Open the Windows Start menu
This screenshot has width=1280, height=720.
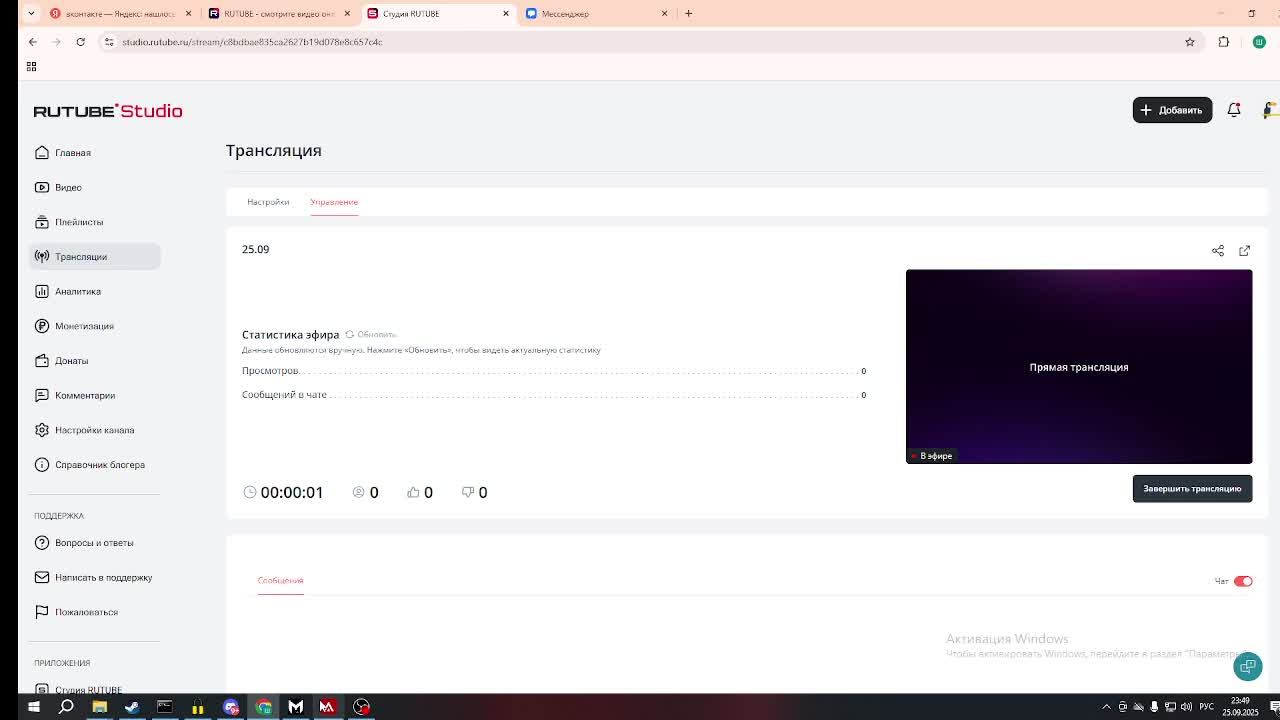point(33,707)
